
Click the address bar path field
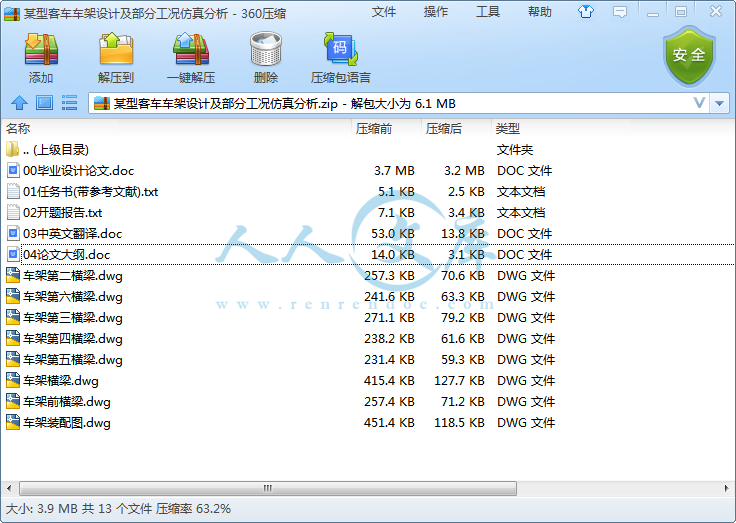pos(399,103)
